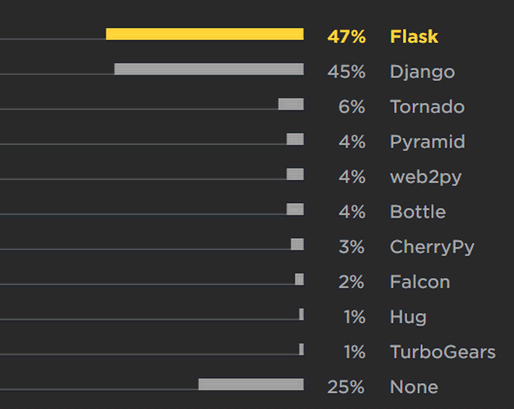Select the Tornado label
The height and width of the screenshot is (409, 514).
point(427,107)
